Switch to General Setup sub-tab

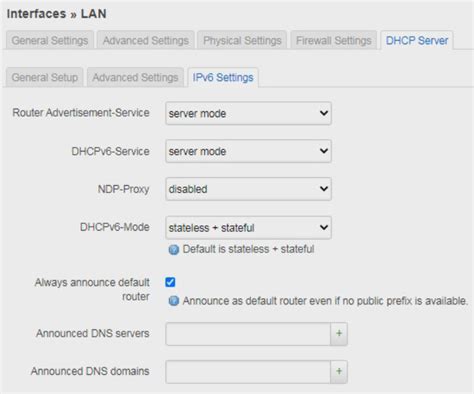click(x=45, y=77)
